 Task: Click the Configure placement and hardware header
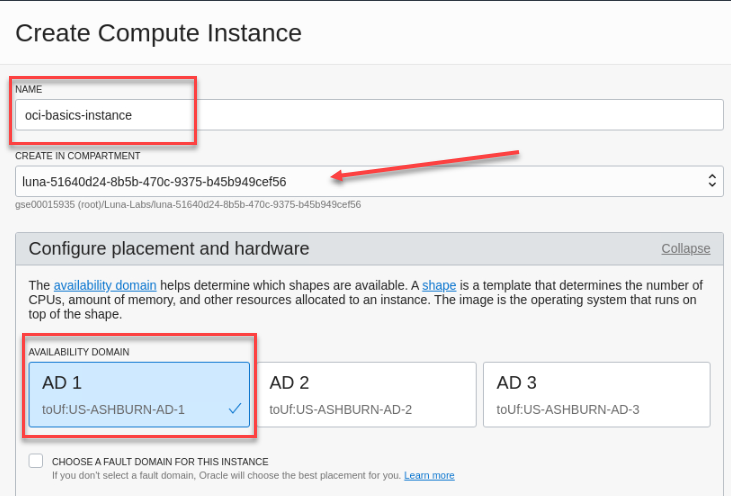[169, 248]
